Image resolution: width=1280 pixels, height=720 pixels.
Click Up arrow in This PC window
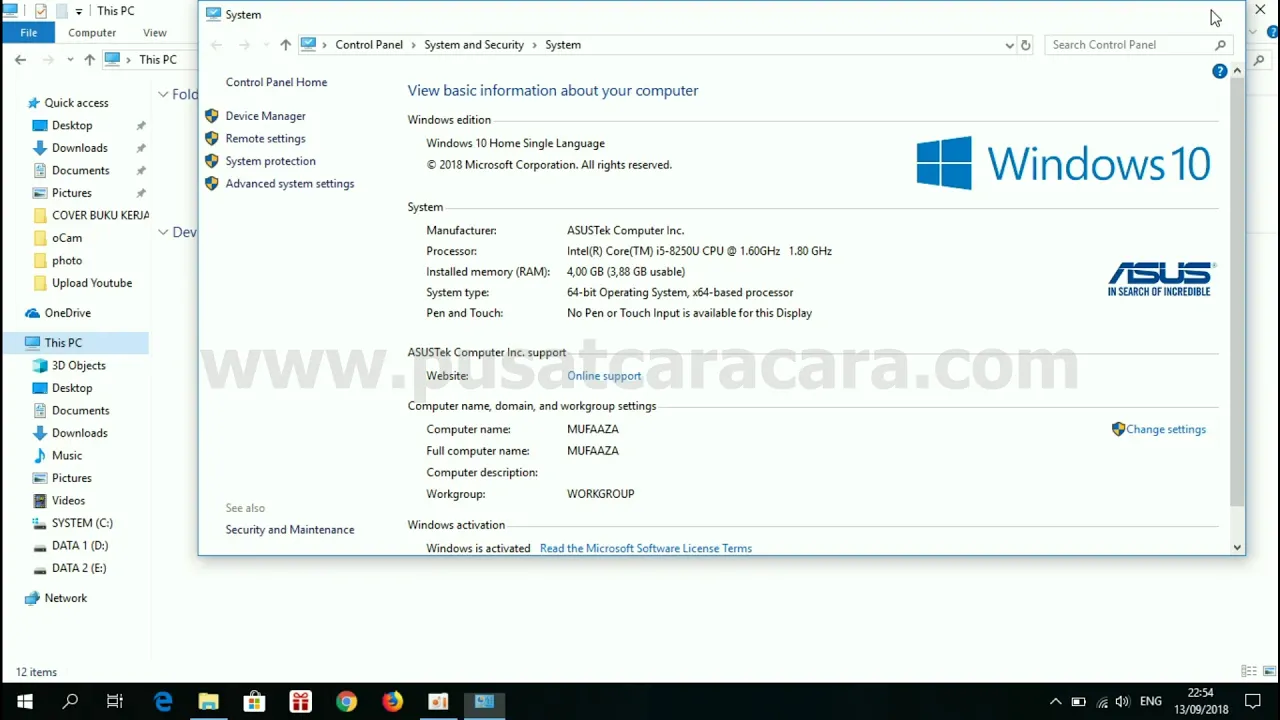coord(89,60)
